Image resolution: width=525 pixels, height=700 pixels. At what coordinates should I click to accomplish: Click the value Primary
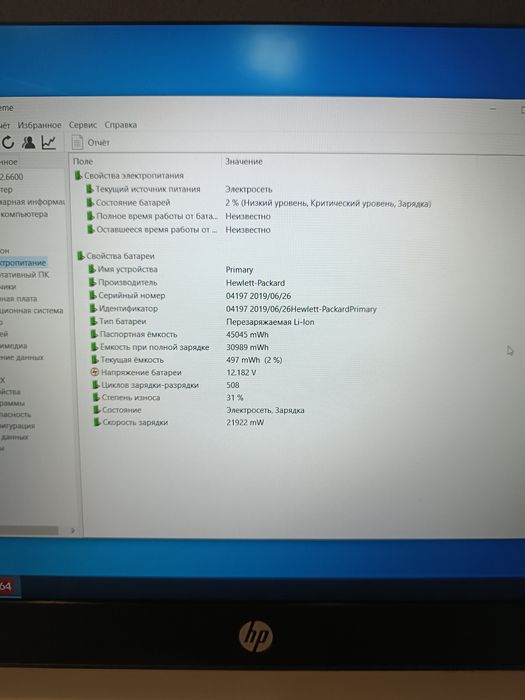(239, 270)
